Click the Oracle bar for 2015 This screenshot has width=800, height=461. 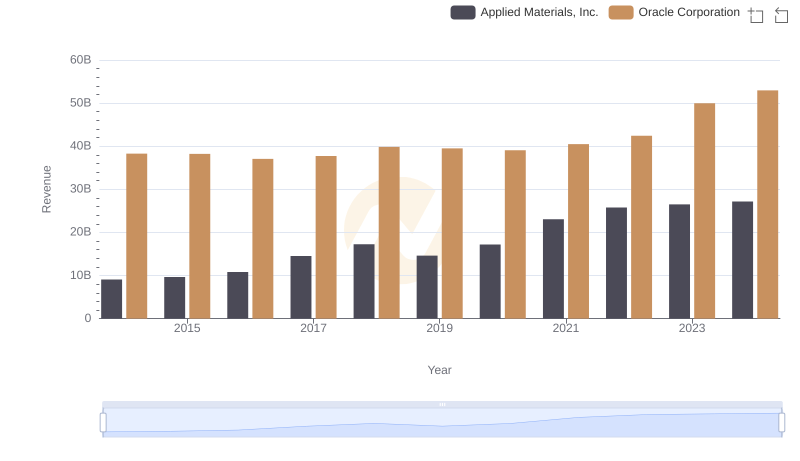pyautogui.click(x=199, y=236)
